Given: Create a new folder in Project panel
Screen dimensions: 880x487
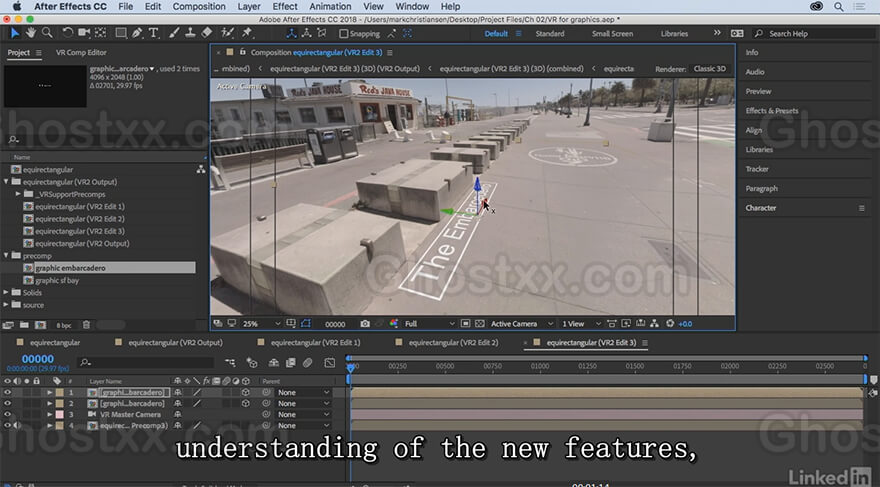Looking at the screenshot, I should point(24,325).
